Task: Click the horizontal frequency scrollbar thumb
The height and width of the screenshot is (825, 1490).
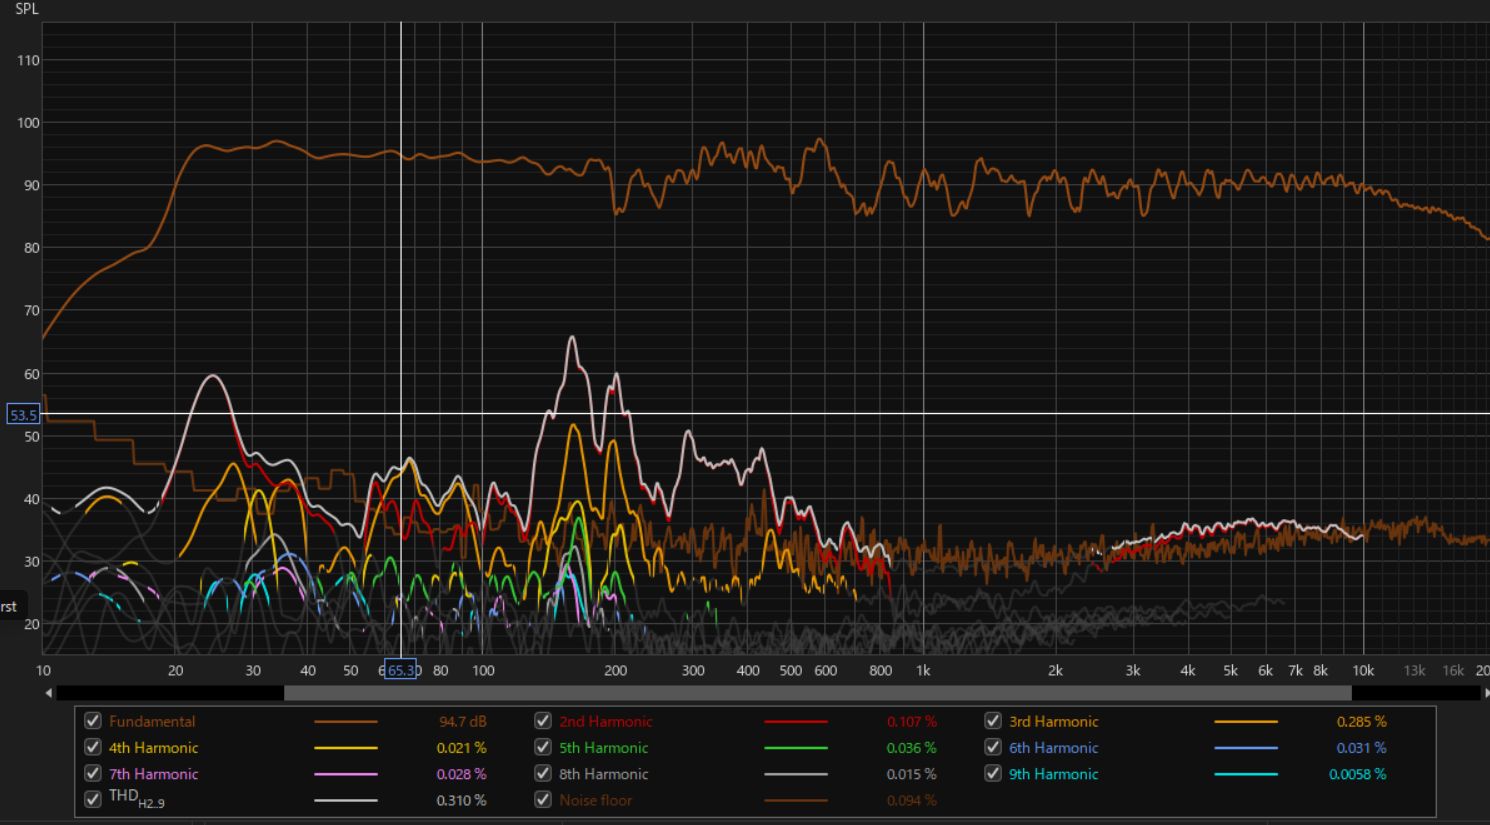Action: coord(817,693)
